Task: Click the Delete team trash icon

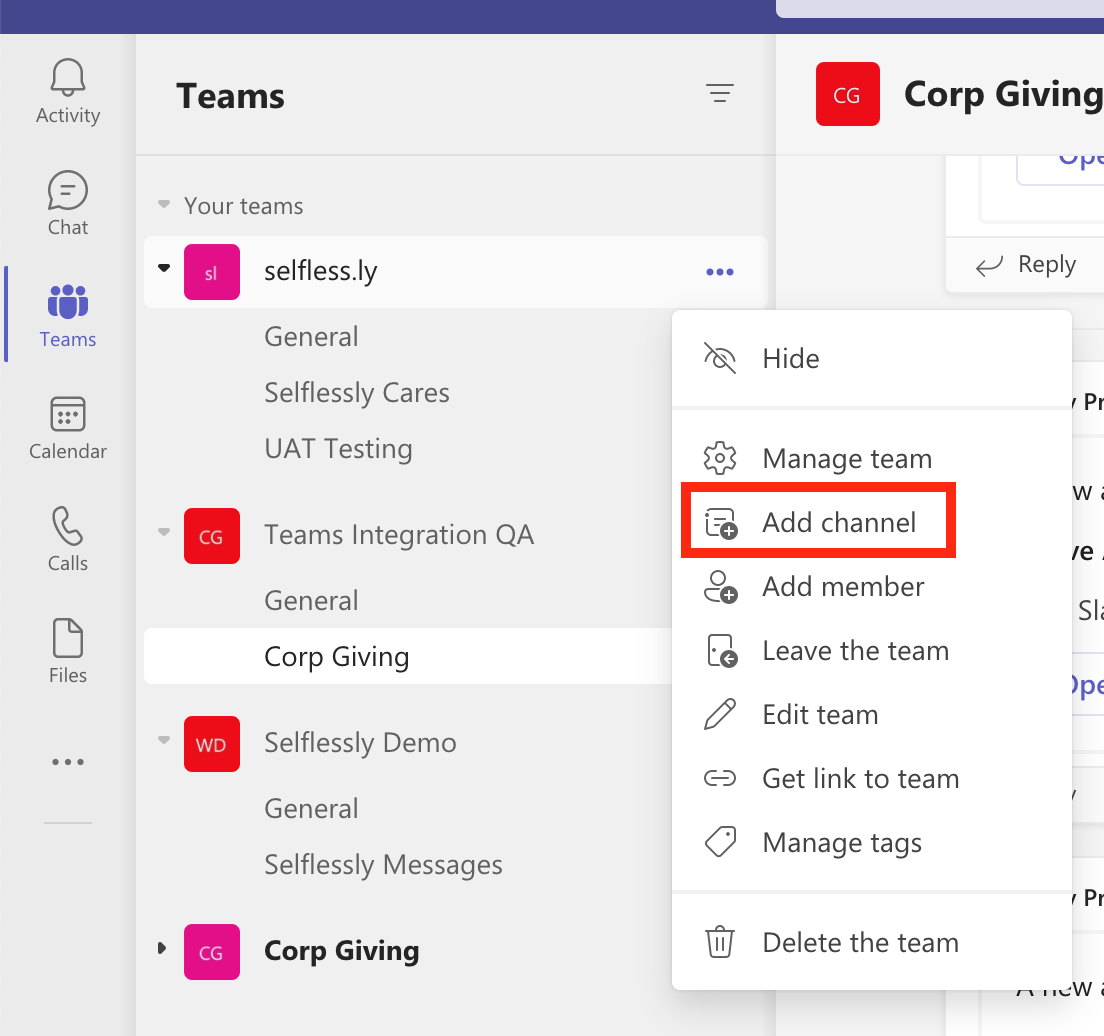Action: (720, 942)
